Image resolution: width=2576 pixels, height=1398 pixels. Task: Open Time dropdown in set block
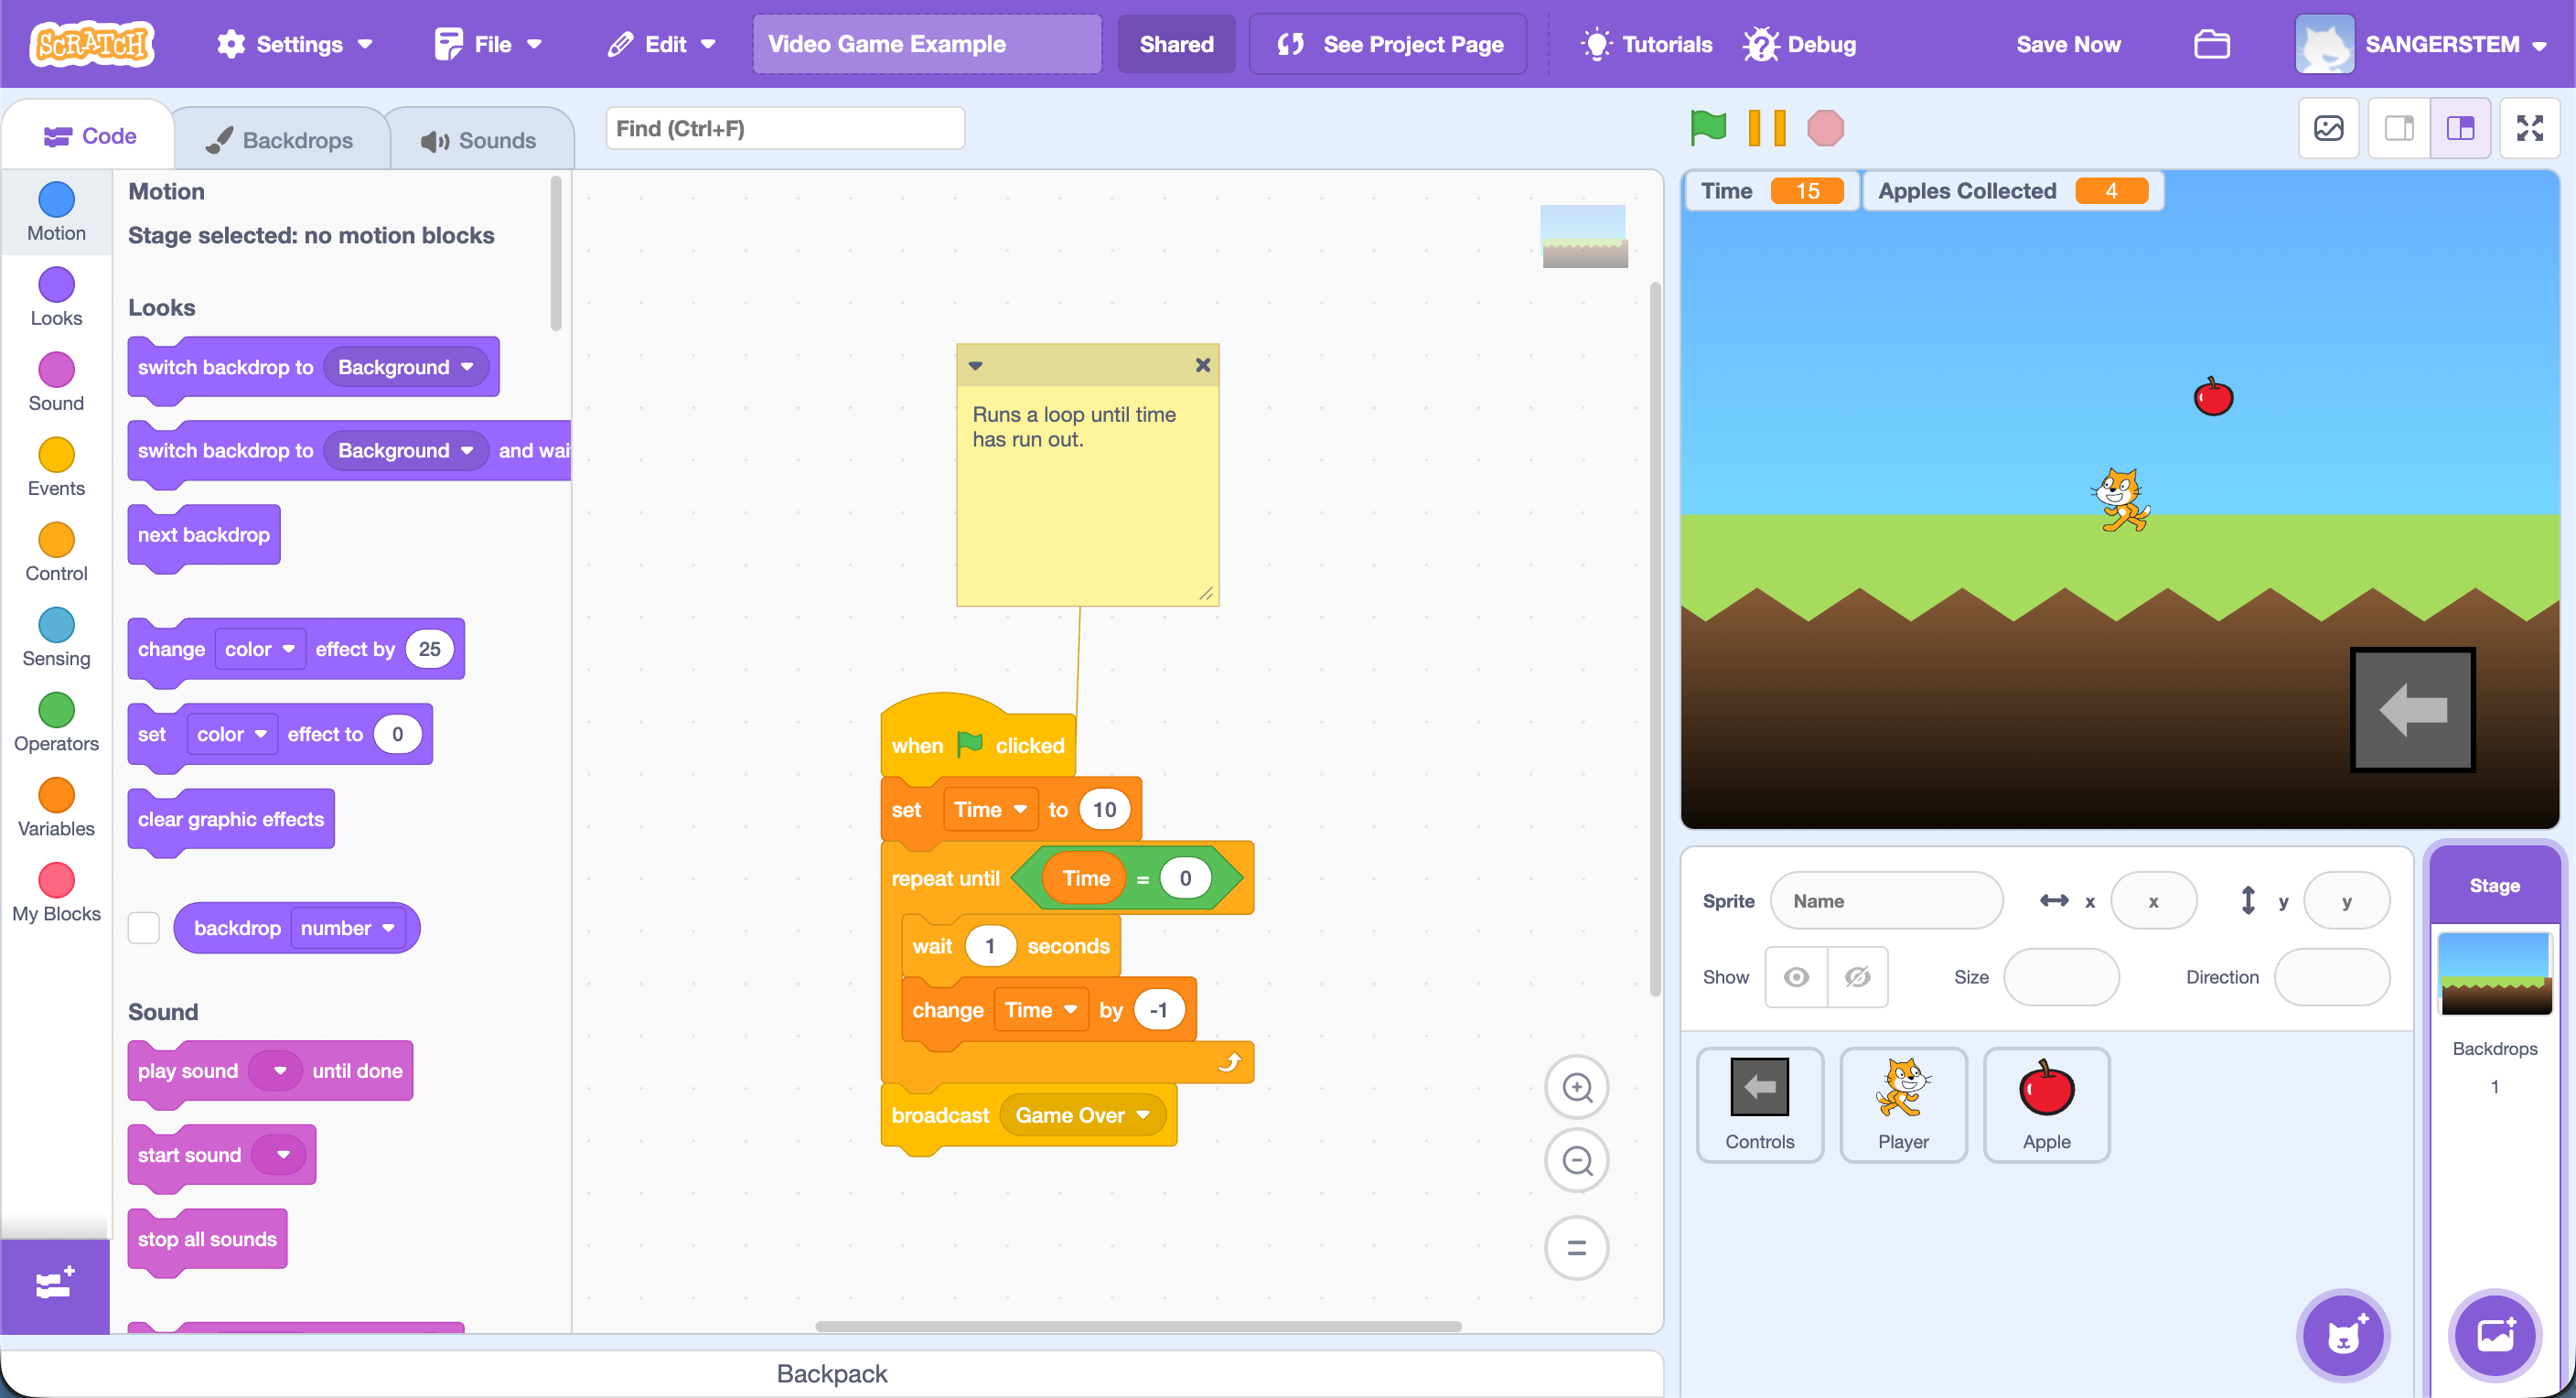990,810
